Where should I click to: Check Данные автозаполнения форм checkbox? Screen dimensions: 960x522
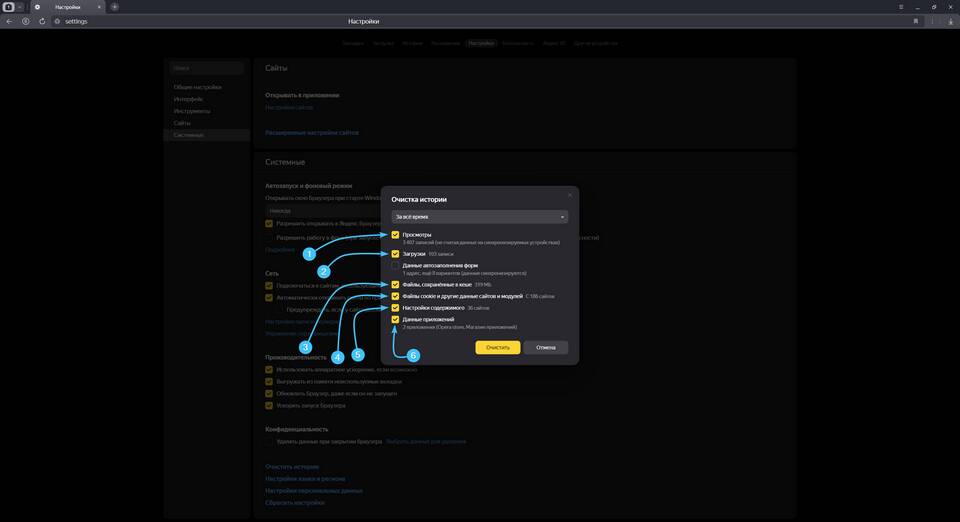coord(395,266)
